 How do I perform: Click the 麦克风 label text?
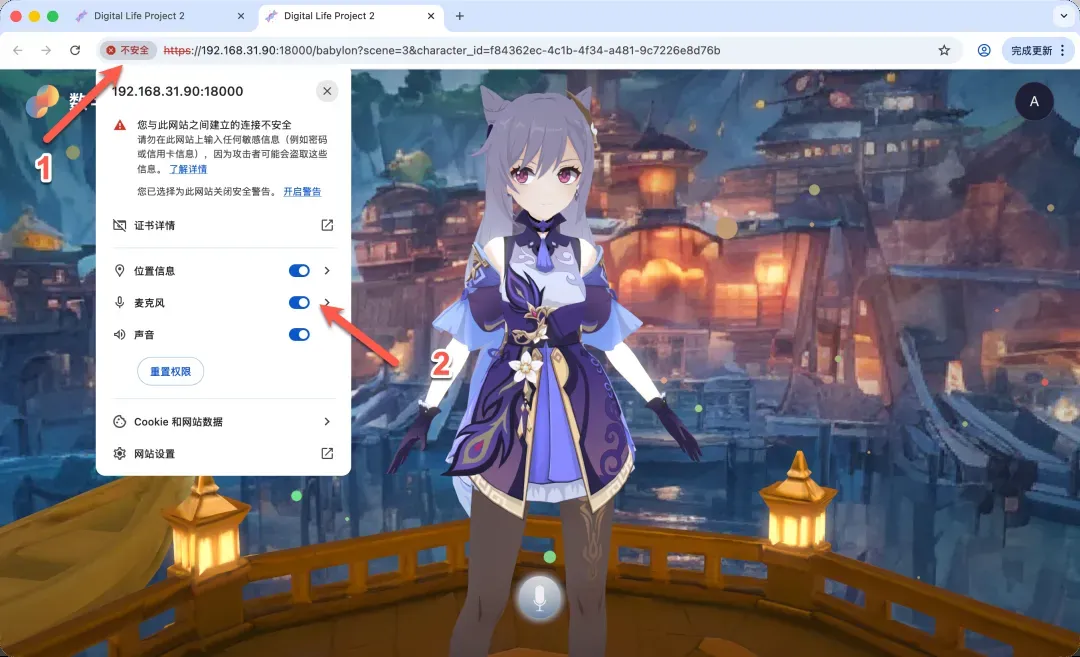(x=149, y=302)
